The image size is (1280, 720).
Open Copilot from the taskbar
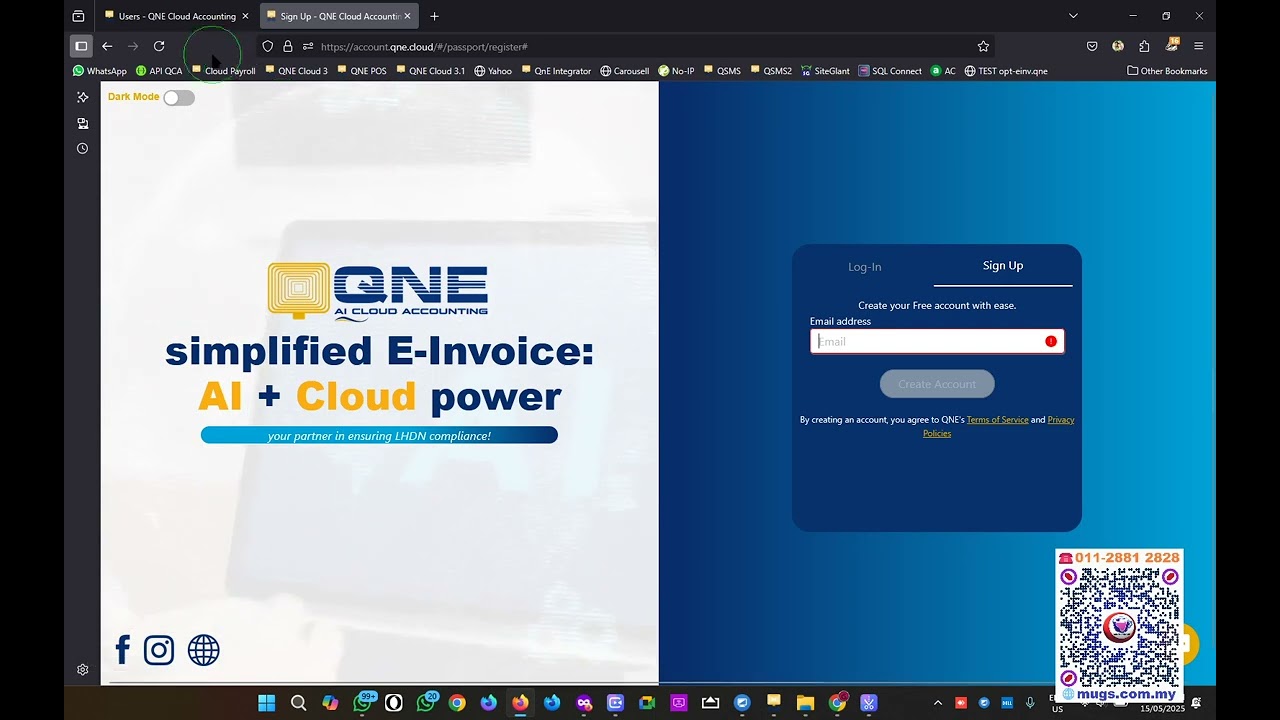[330, 703]
